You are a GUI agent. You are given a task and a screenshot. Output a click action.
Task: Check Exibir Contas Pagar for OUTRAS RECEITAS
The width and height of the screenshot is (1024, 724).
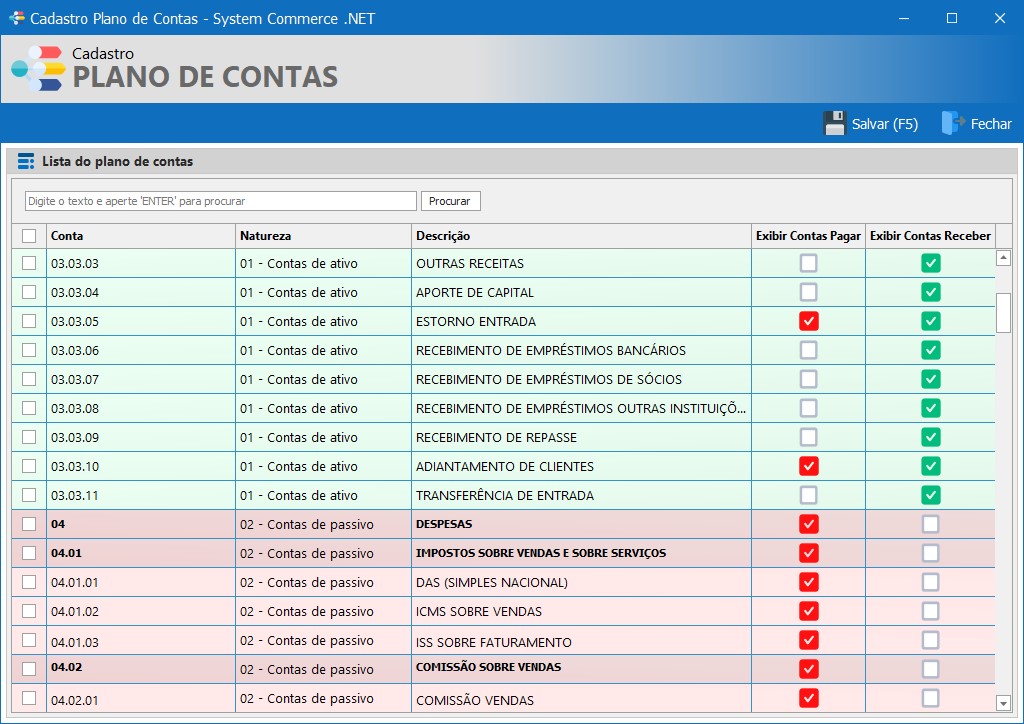point(808,263)
